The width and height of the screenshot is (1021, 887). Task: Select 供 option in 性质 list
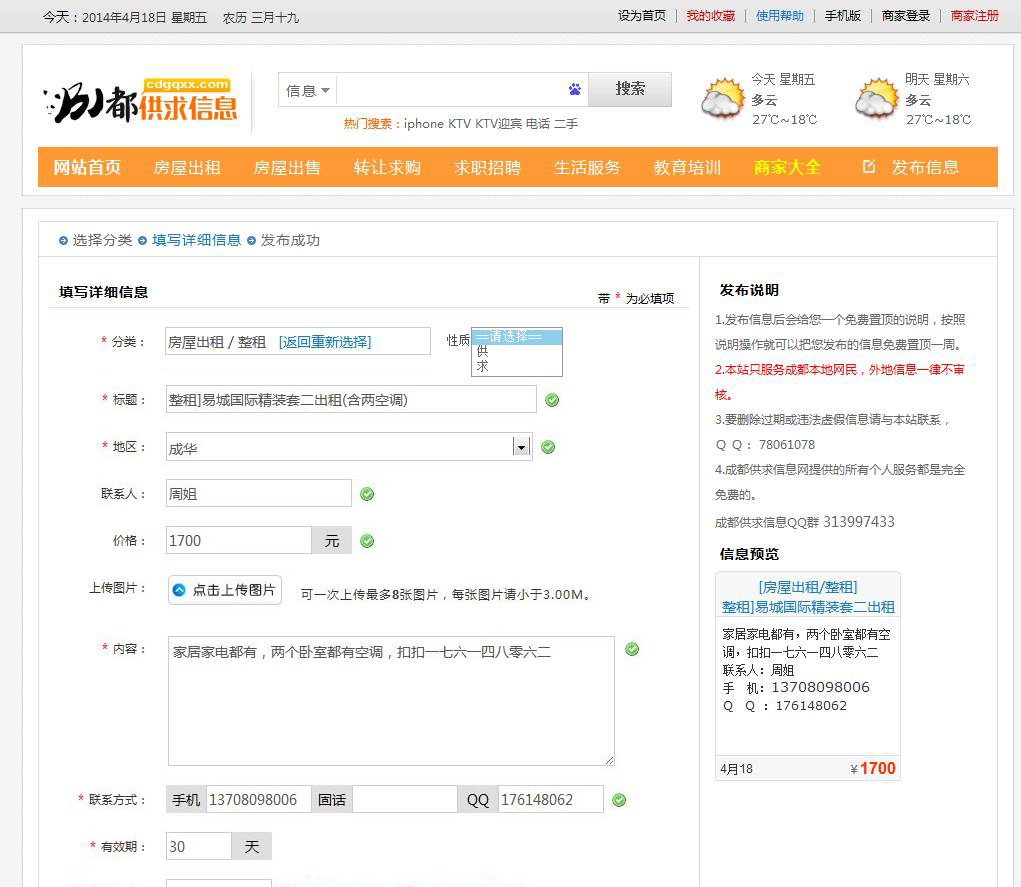tap(483, 352)
